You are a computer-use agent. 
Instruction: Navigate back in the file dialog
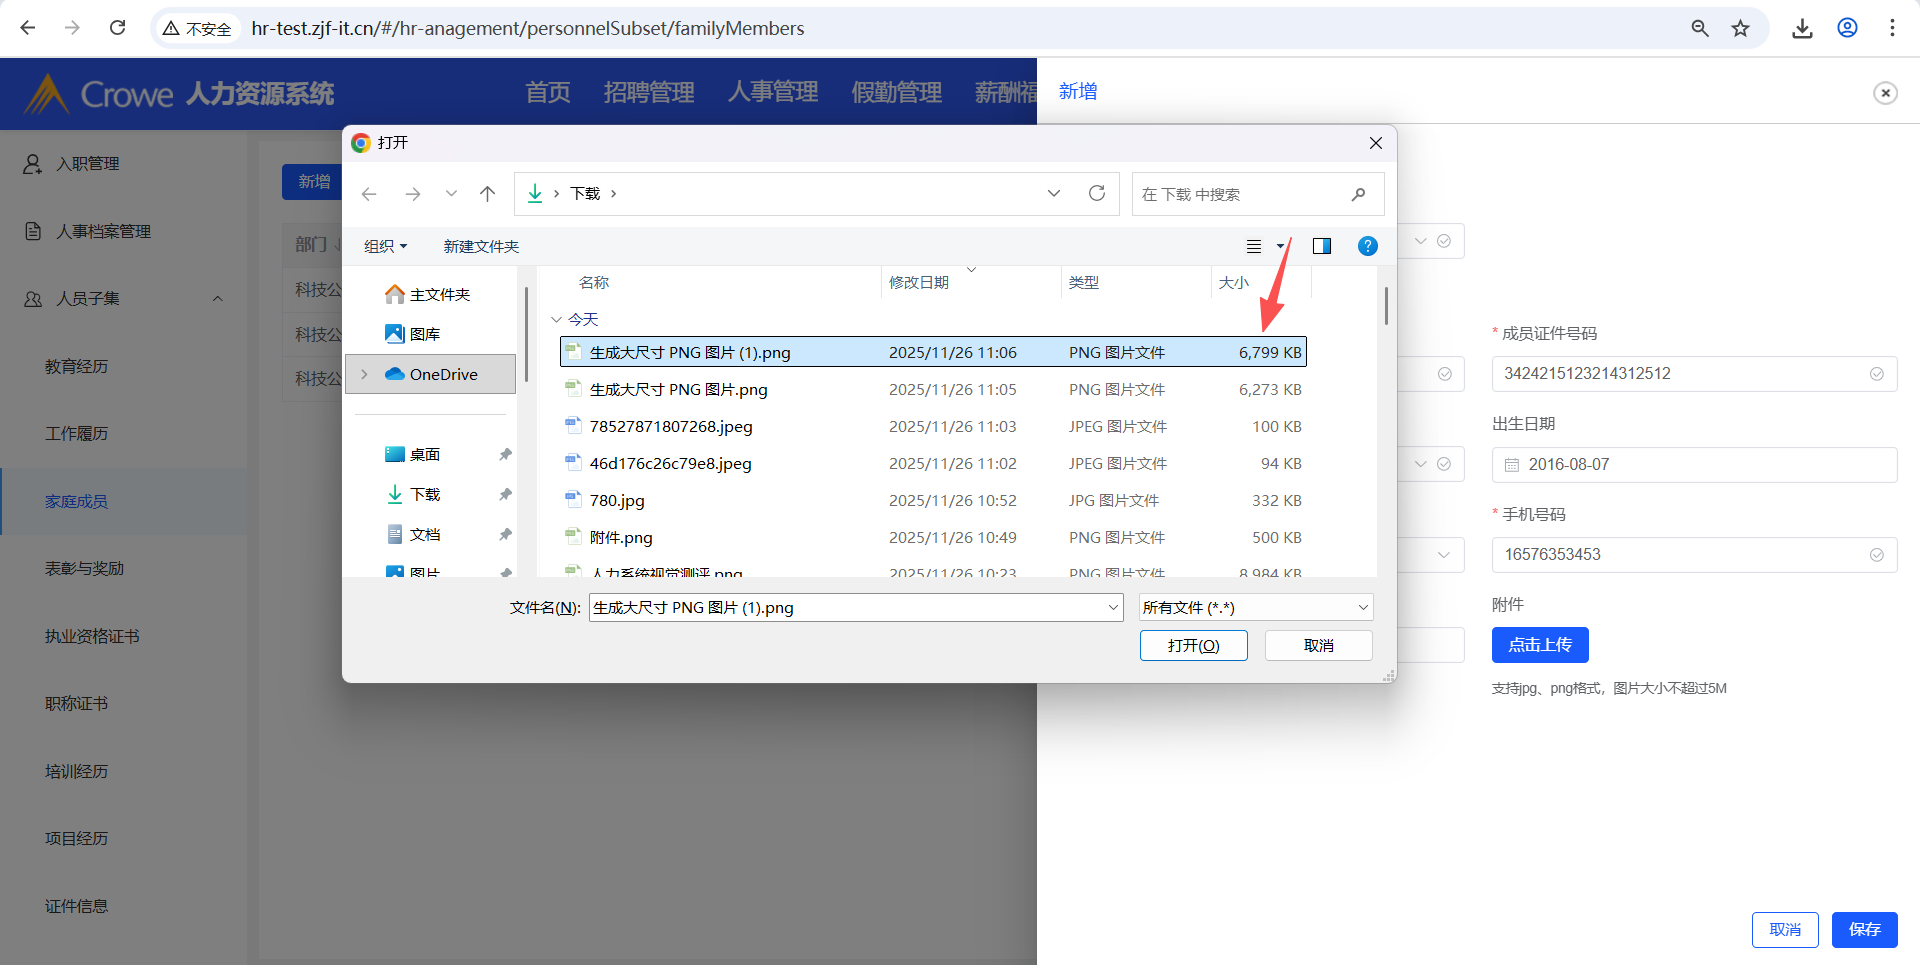tap(369, 194)
